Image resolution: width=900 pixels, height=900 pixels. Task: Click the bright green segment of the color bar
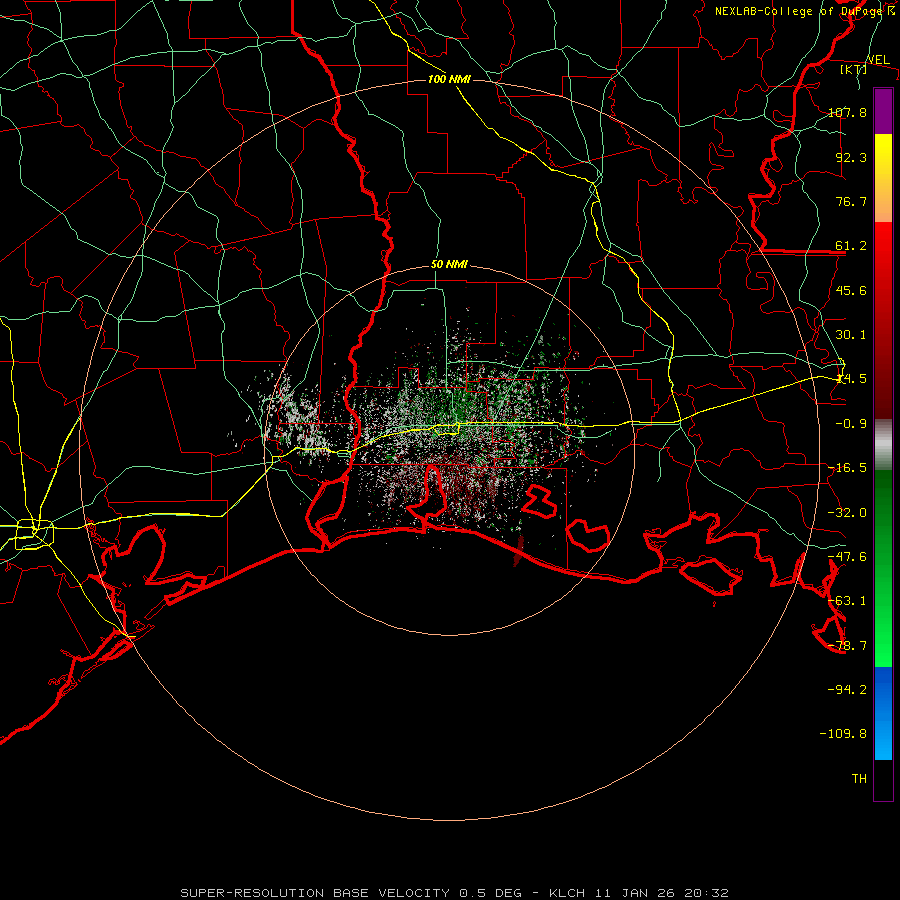pos(883,568)
